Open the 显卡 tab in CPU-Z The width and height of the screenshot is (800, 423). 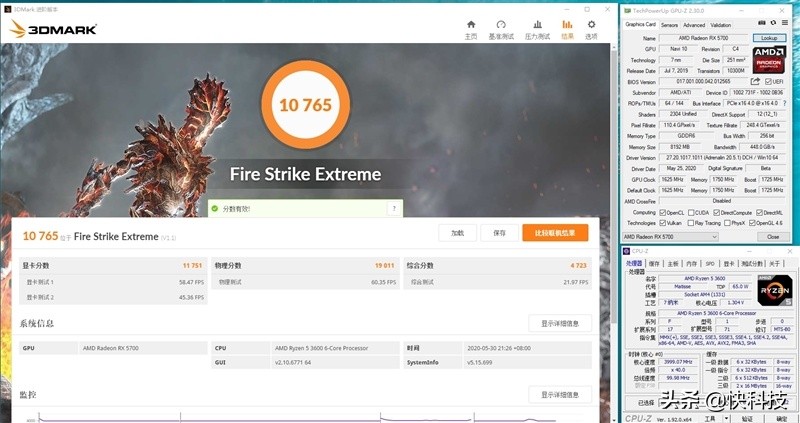click(x=728, y=263)
